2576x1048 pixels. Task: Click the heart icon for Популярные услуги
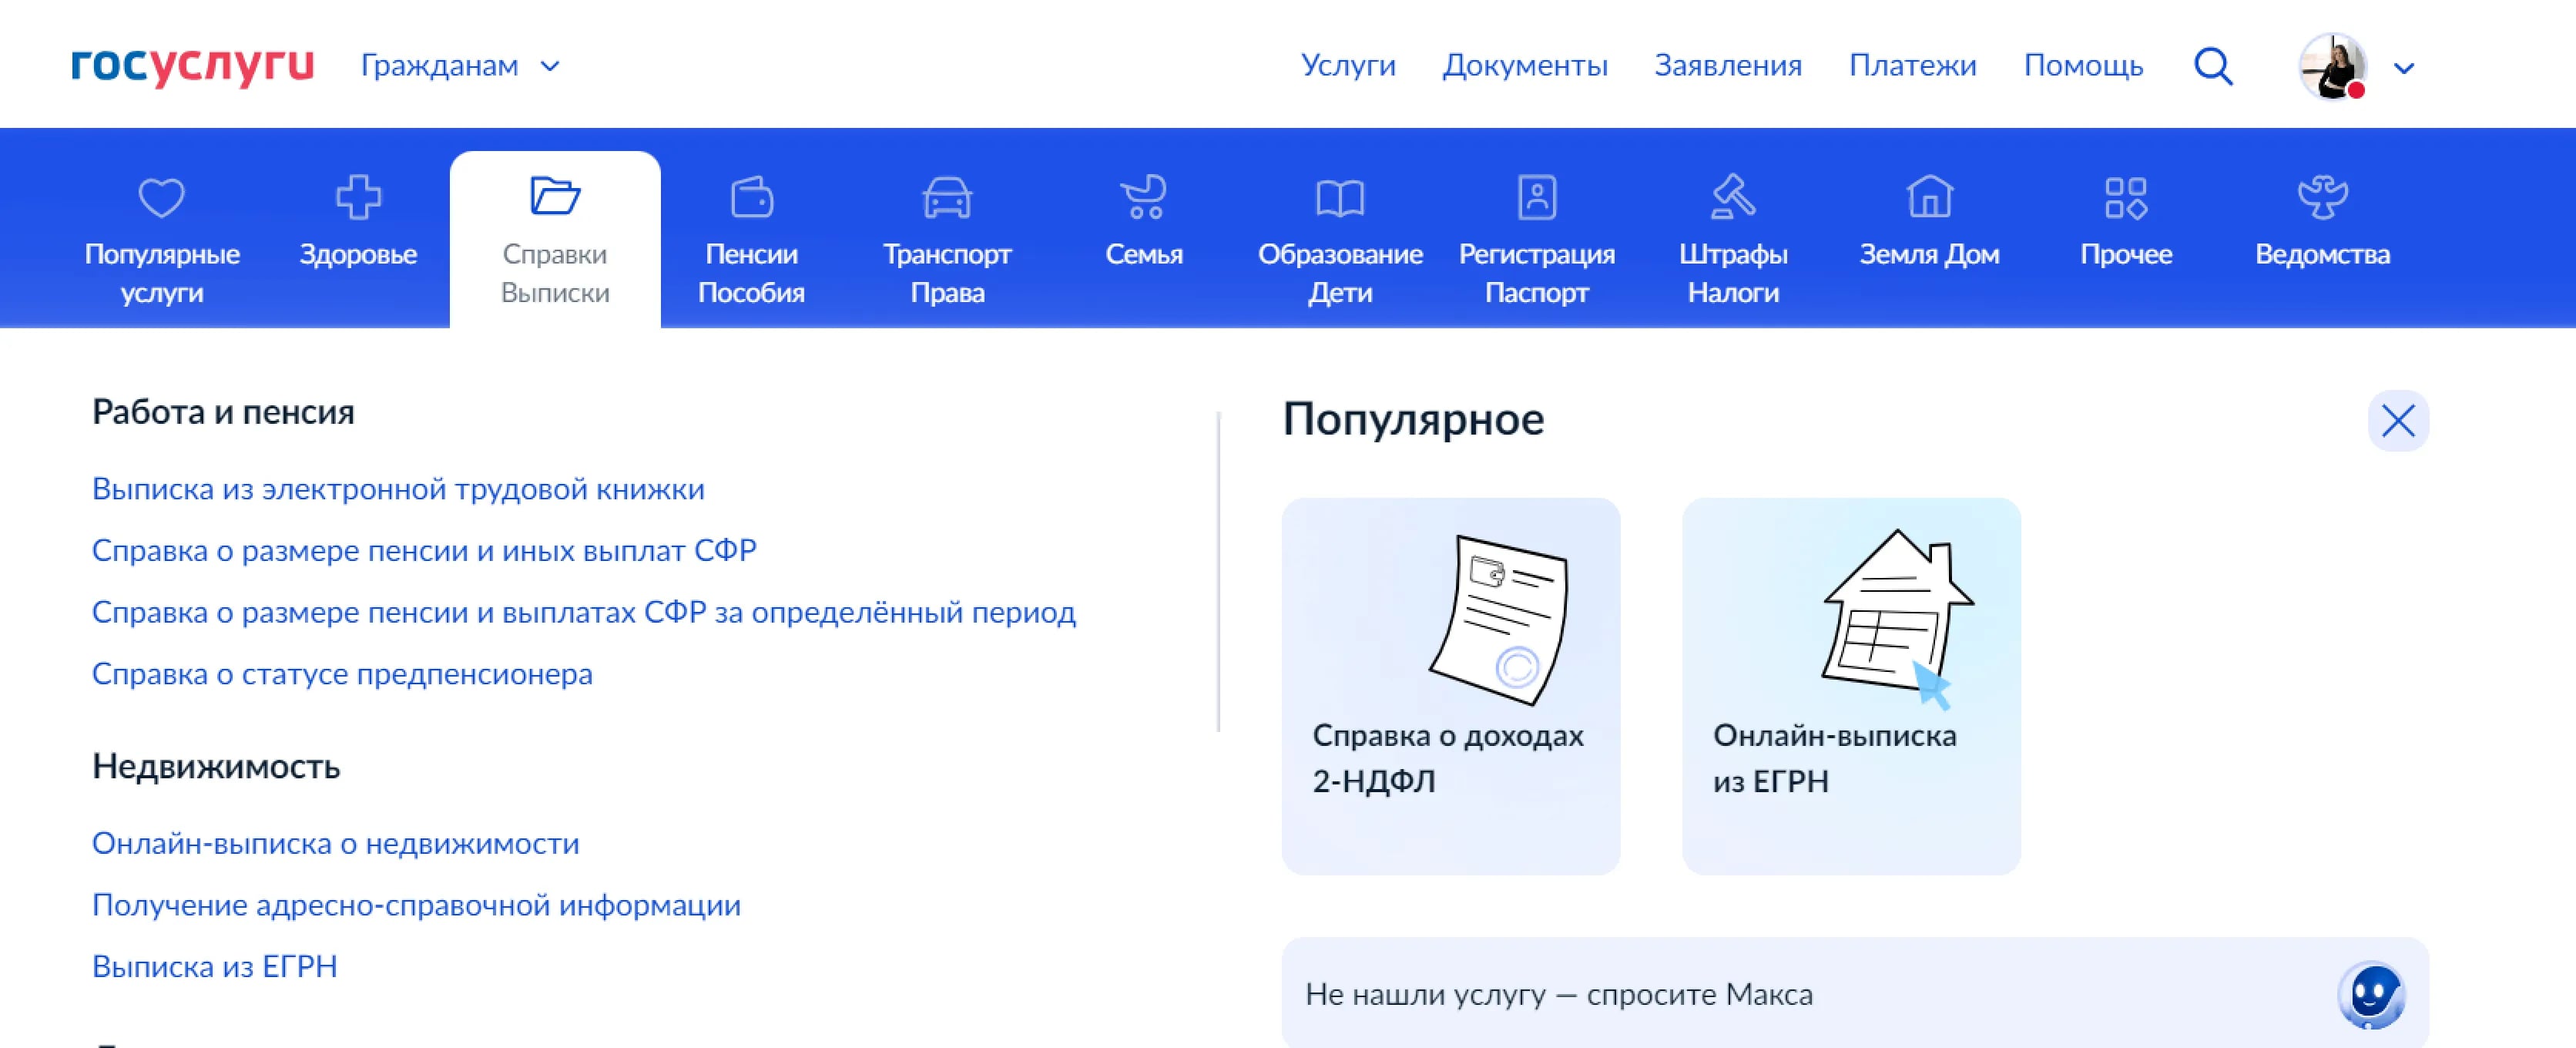[x=161, y=197]
